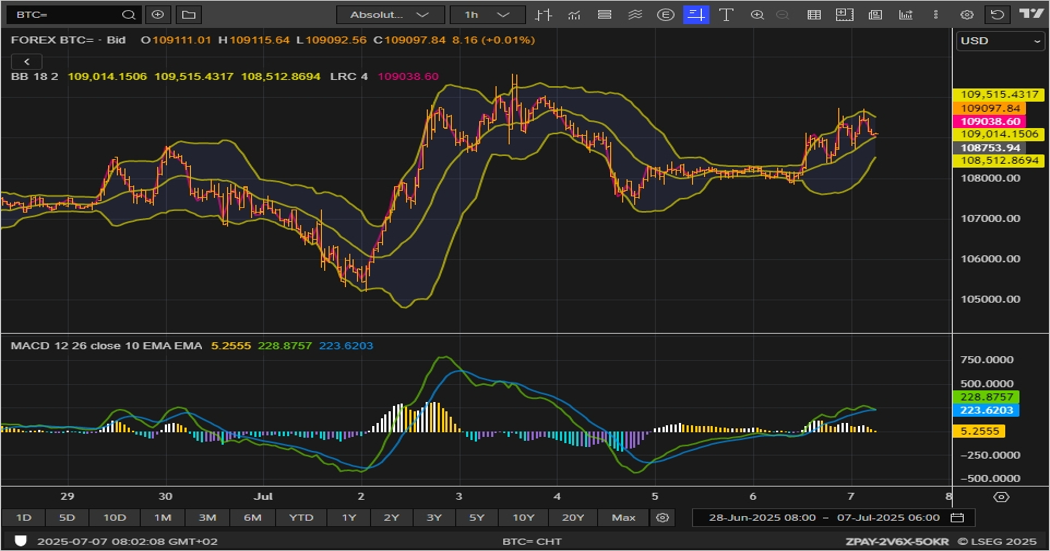The image size is (1050, 551).
Task: Click the zoom in magnifier
Action: tap(757, 14)
